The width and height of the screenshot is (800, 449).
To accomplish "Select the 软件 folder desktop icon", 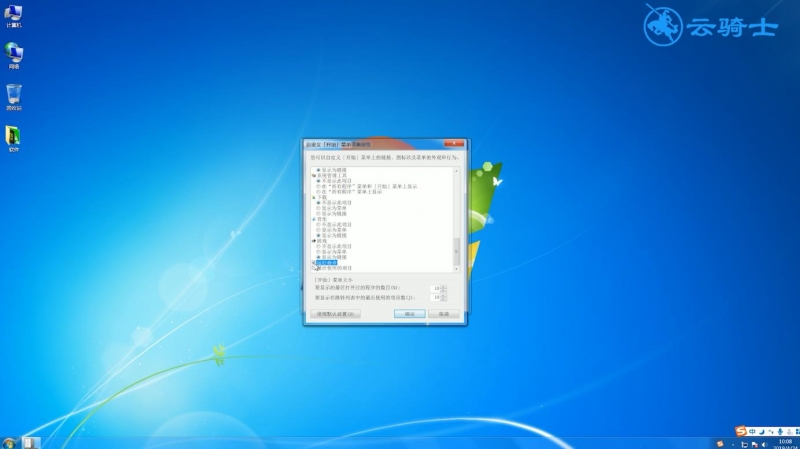I will (13, 139).
